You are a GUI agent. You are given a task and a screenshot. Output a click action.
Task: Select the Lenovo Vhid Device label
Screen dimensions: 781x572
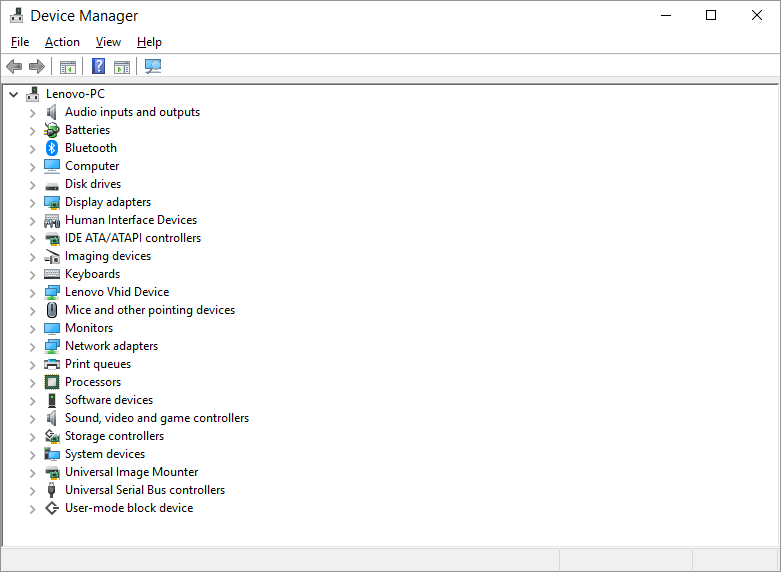(x=117, y=292)
